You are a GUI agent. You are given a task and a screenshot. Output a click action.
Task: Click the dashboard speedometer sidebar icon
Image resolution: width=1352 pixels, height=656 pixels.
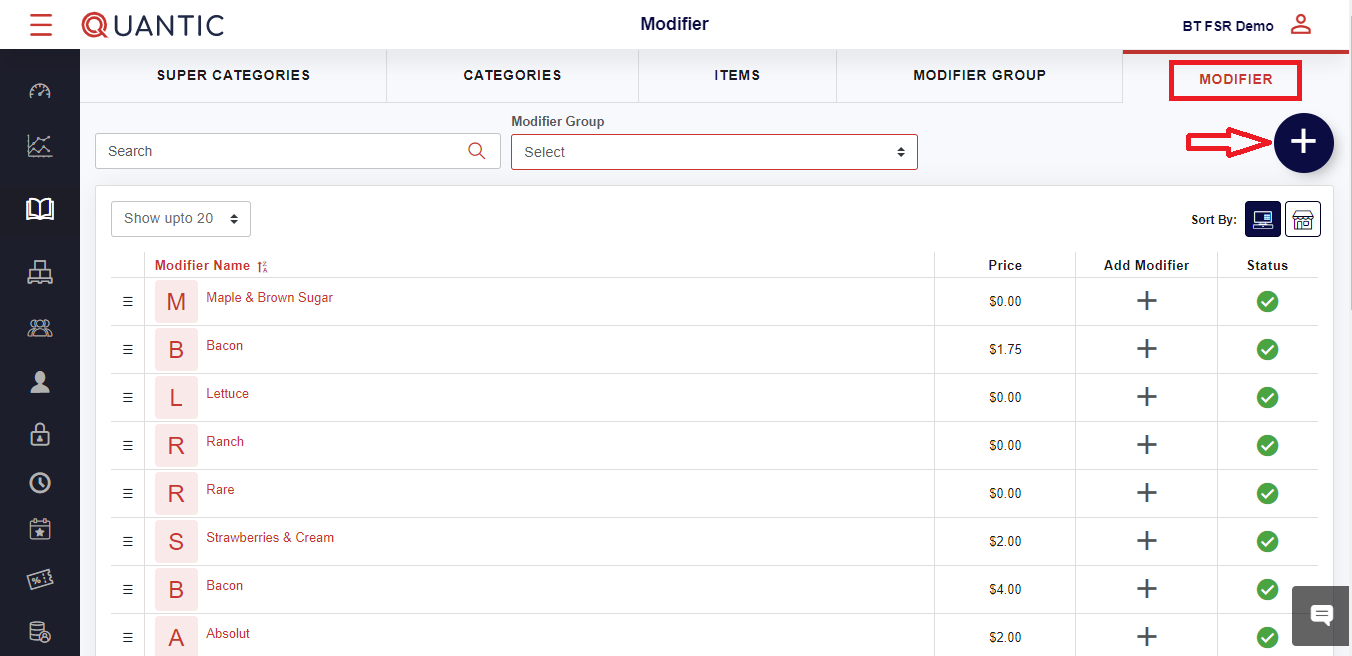[40, 92]
